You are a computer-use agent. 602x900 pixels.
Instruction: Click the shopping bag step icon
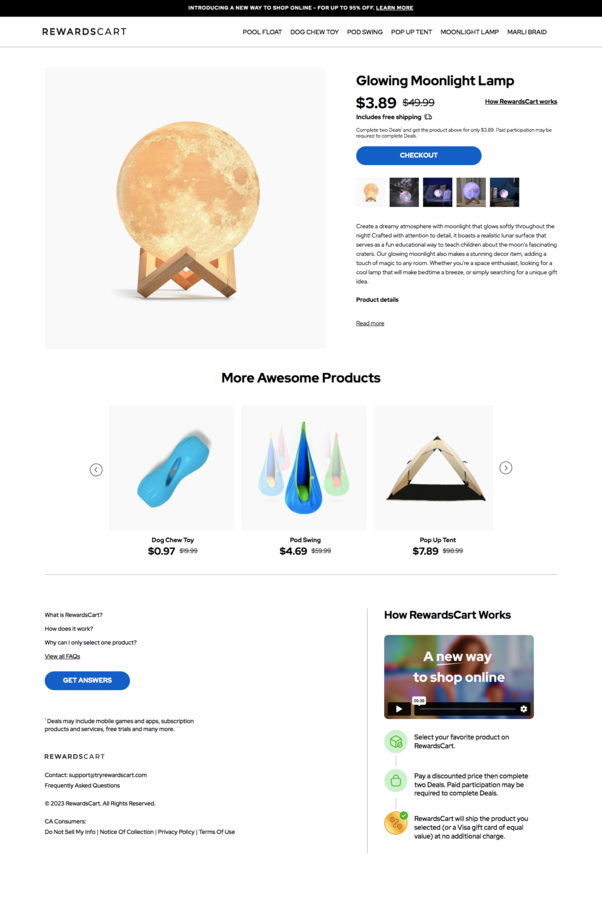[x=395, y=781]
